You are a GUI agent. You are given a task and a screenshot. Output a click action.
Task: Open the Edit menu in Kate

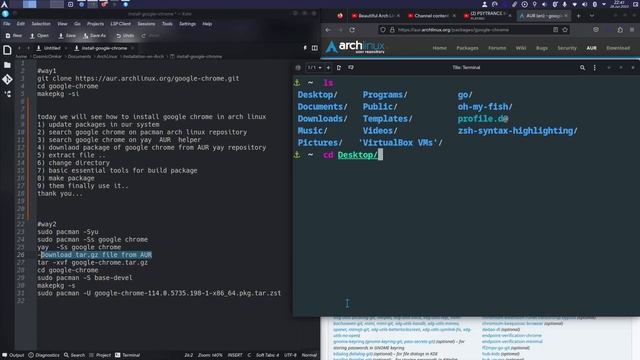point(21,24)
